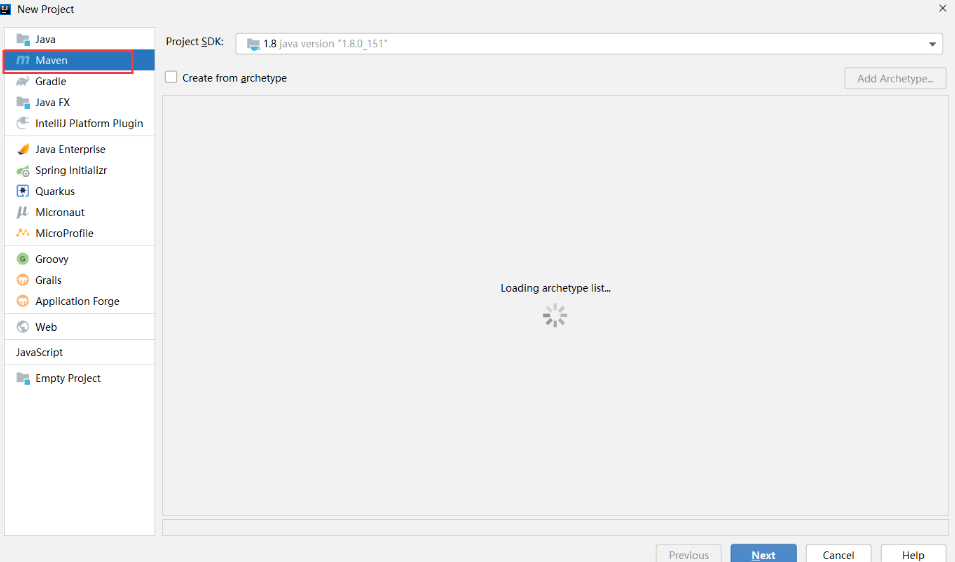955x562 pixels.
Task: Select Web project type label
Action: tap(46, 327)
